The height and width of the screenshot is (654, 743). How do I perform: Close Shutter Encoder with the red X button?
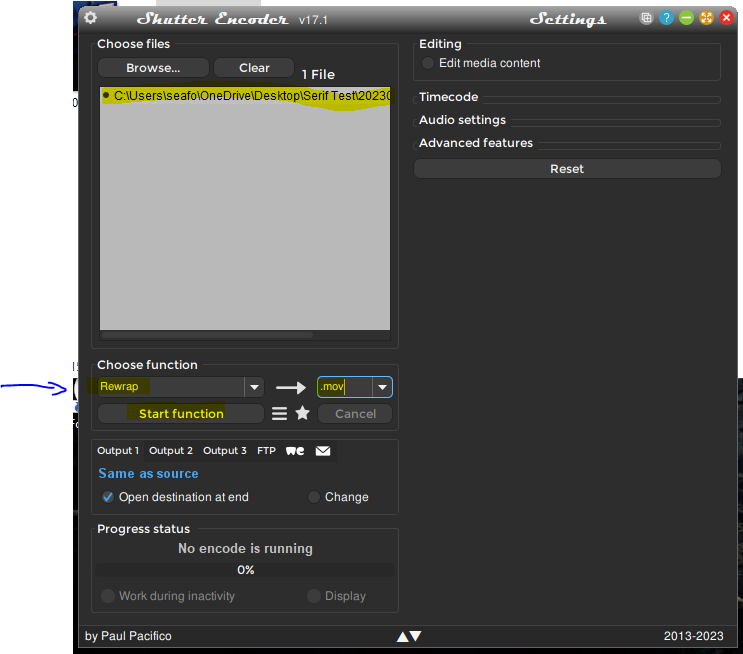click(x=726, y=18)
